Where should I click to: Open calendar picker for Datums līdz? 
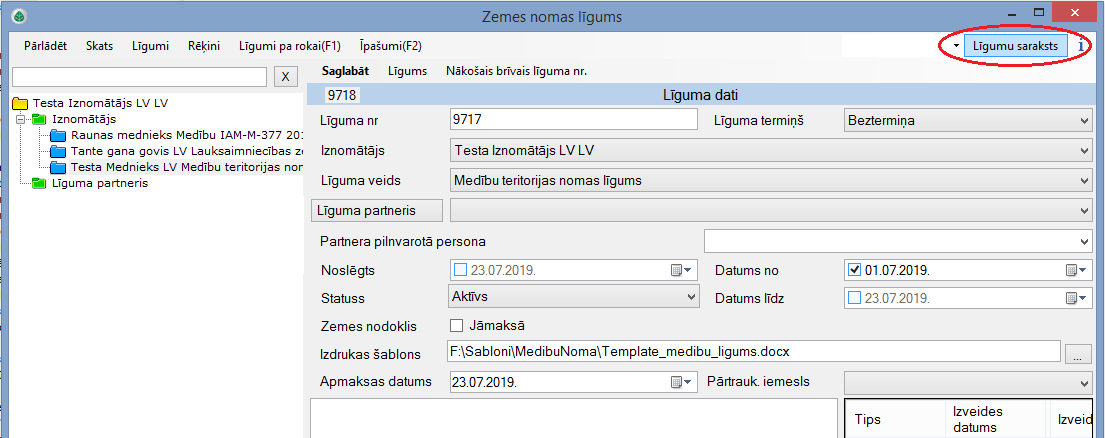pyautogui.click(x=1075, y=298)
